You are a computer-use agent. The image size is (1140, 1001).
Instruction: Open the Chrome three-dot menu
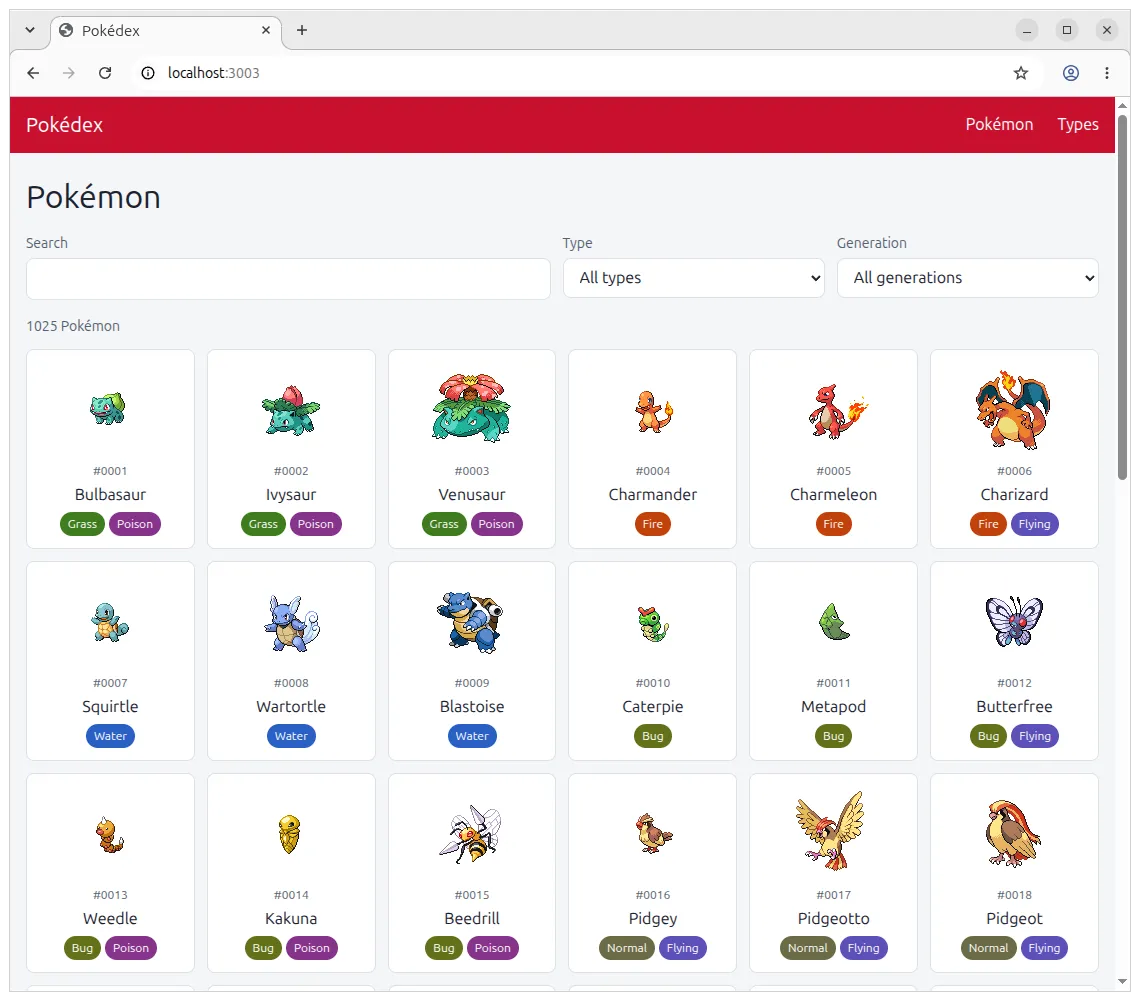coord(1107,73)
